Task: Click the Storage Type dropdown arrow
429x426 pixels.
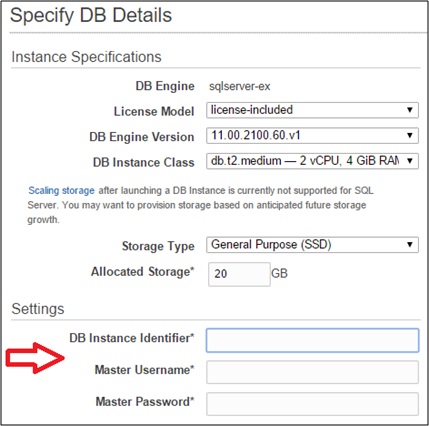Action: tap(410, 245)
